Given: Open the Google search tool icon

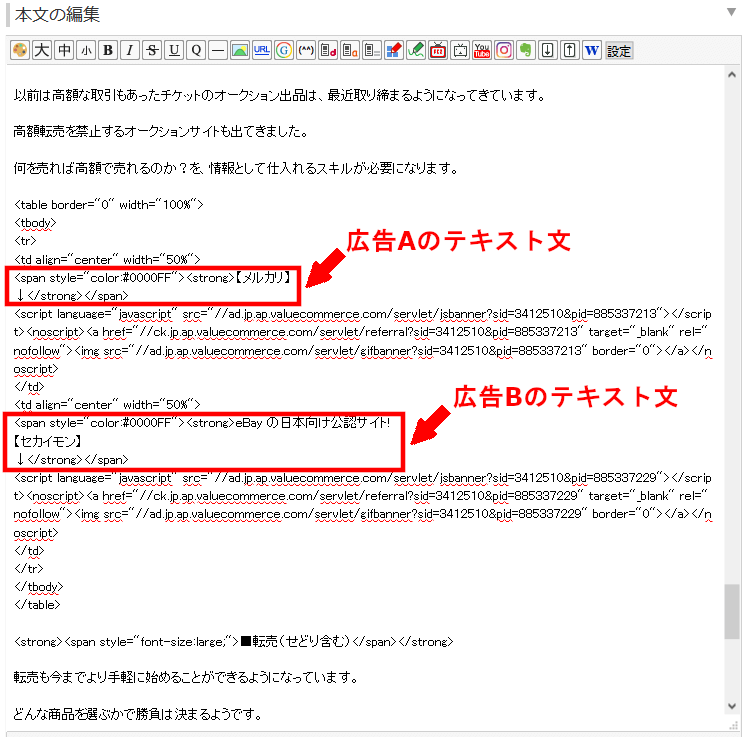Looking at the screenshot, I should [284, 50].
